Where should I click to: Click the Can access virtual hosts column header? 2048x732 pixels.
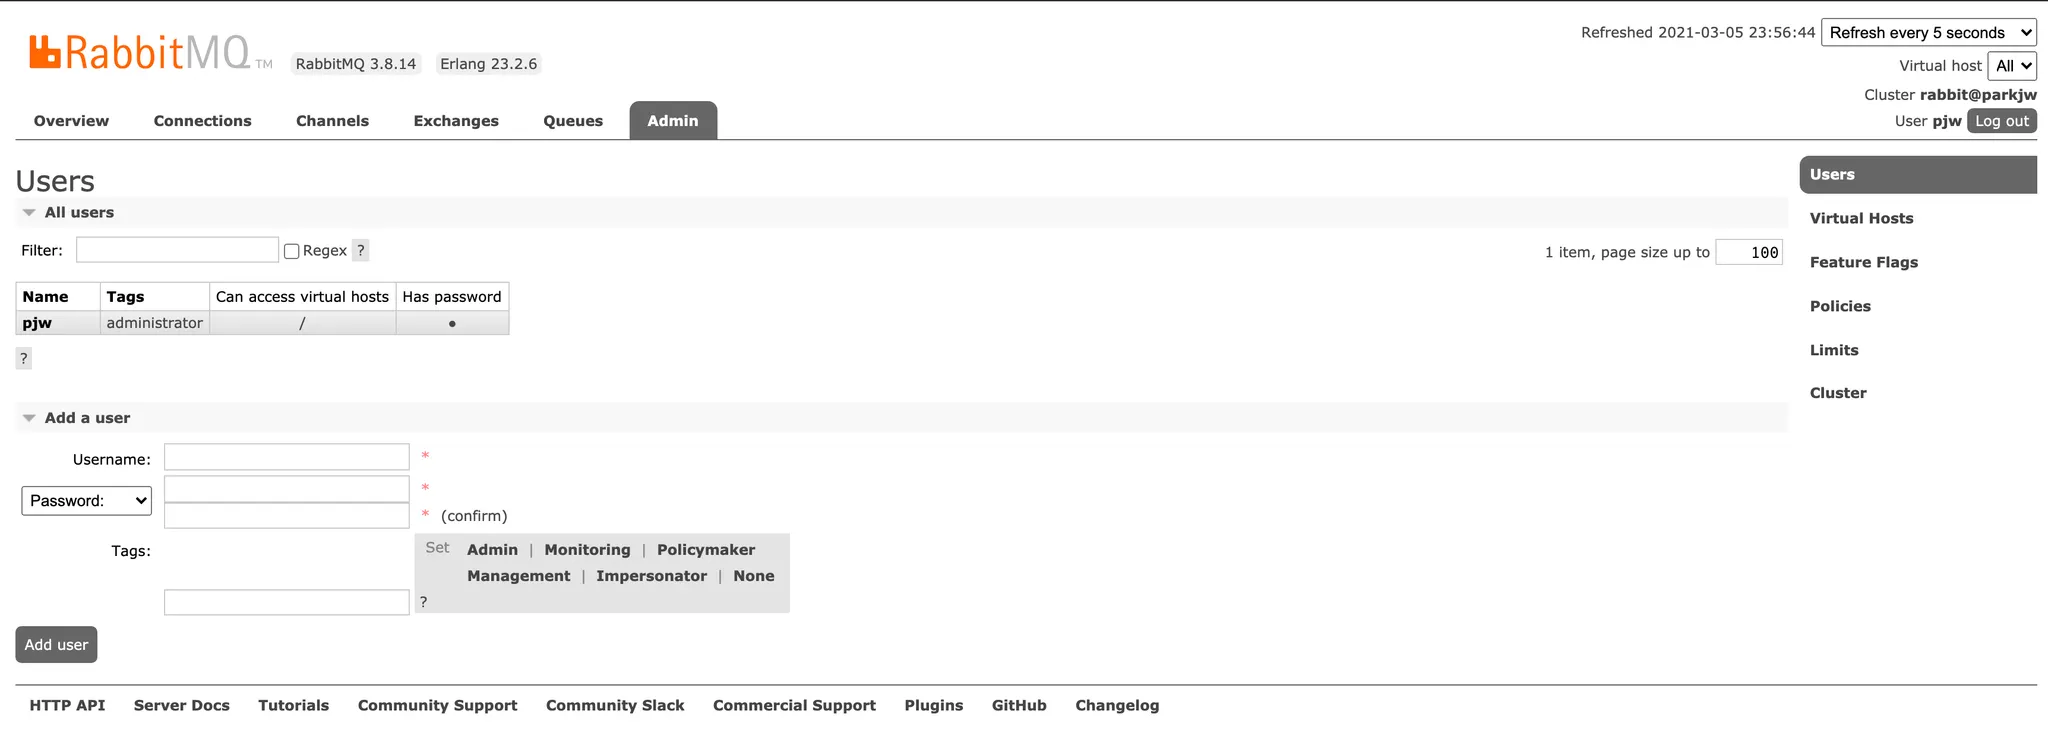[x=302, y=297]
